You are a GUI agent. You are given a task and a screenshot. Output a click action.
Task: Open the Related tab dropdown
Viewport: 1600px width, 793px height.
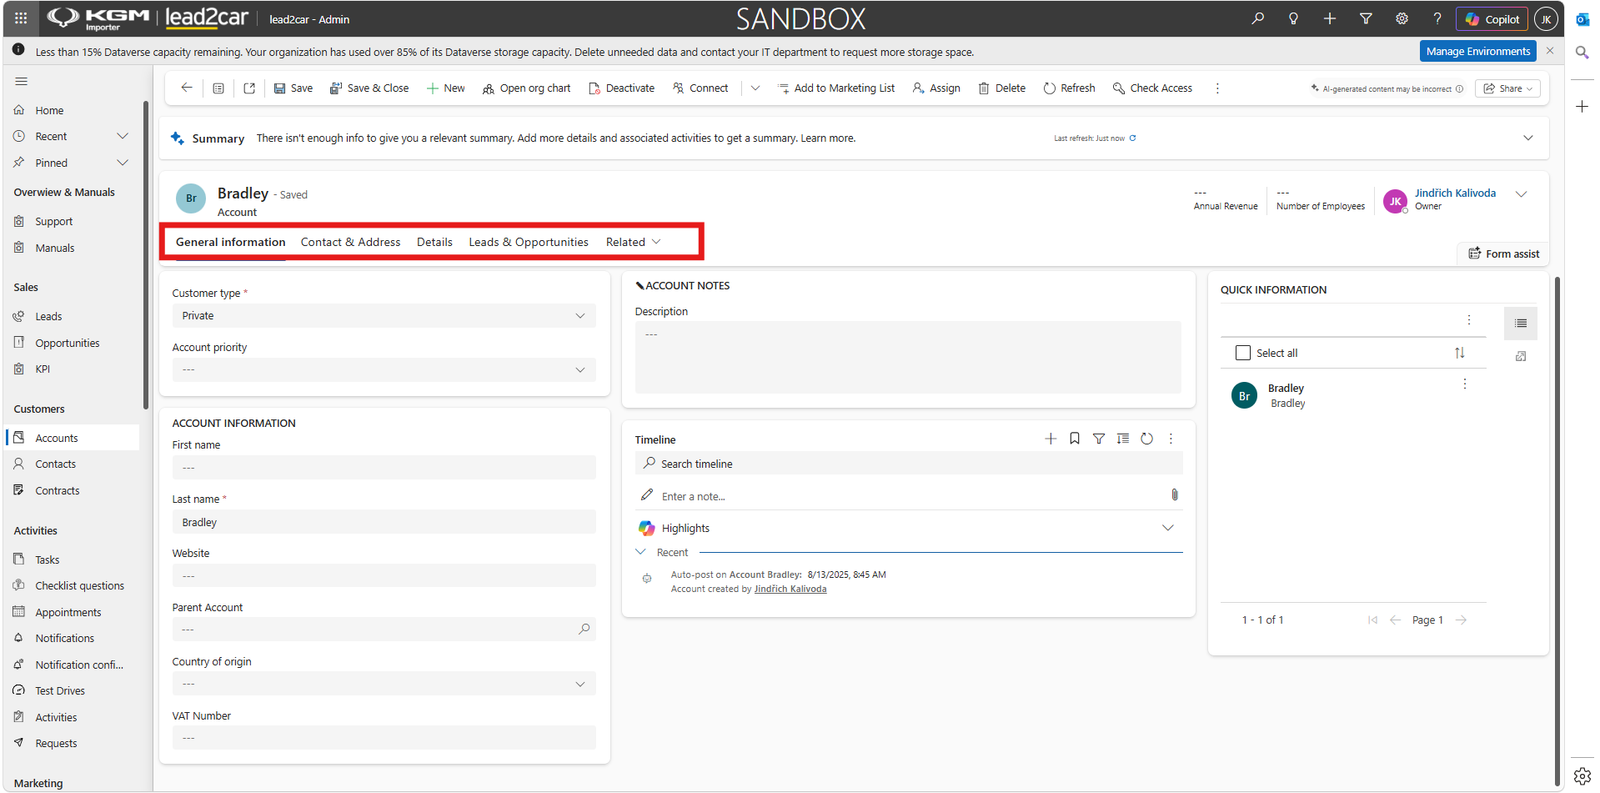point(633,242)
